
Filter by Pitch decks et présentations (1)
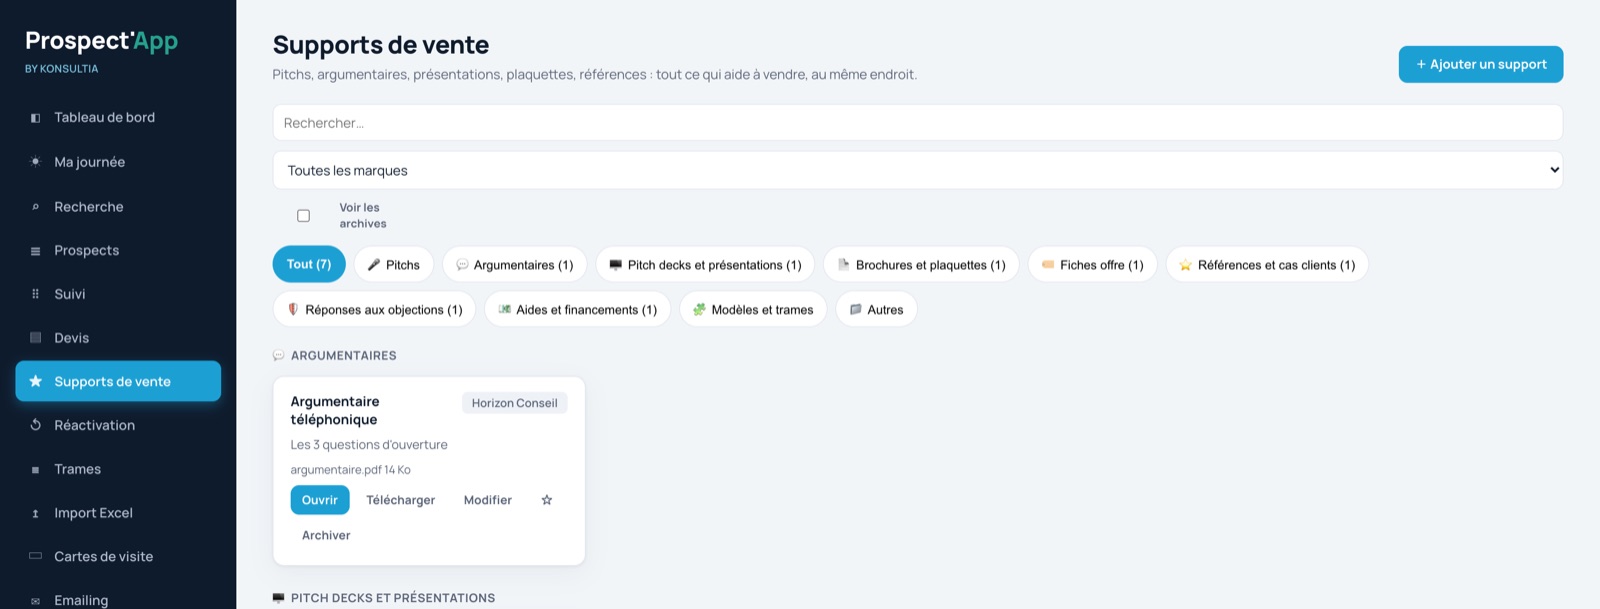705,265
